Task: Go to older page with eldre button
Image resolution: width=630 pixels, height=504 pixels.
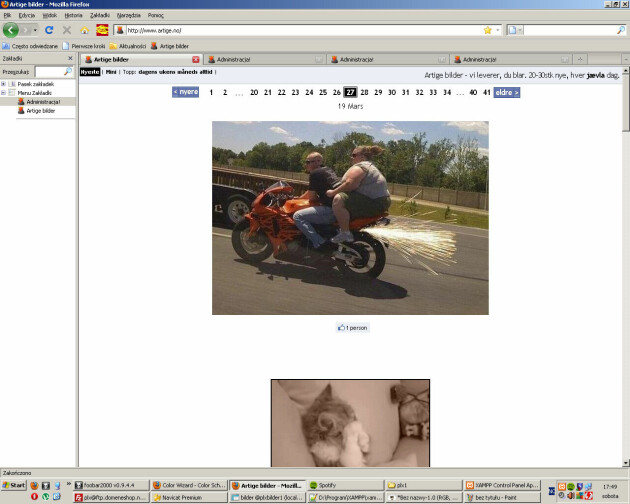Action: click(507, 92)
